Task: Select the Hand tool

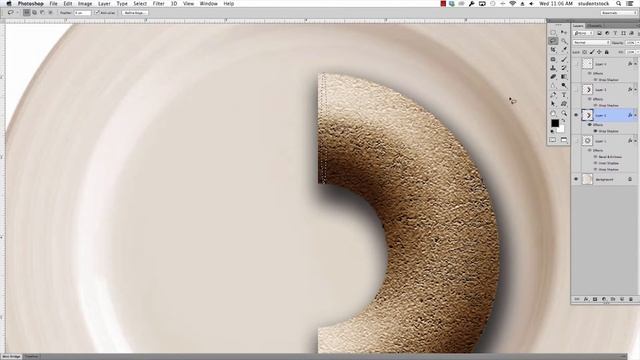Action: pos(553,113)
